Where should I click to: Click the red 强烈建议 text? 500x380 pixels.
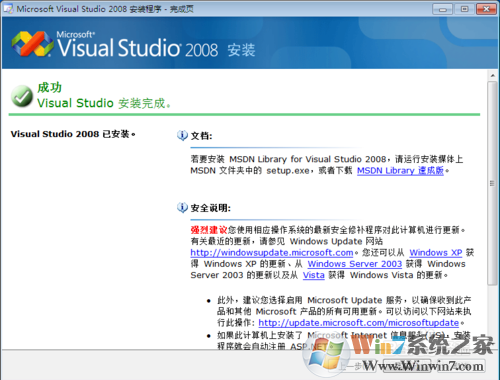click(209, 230)
